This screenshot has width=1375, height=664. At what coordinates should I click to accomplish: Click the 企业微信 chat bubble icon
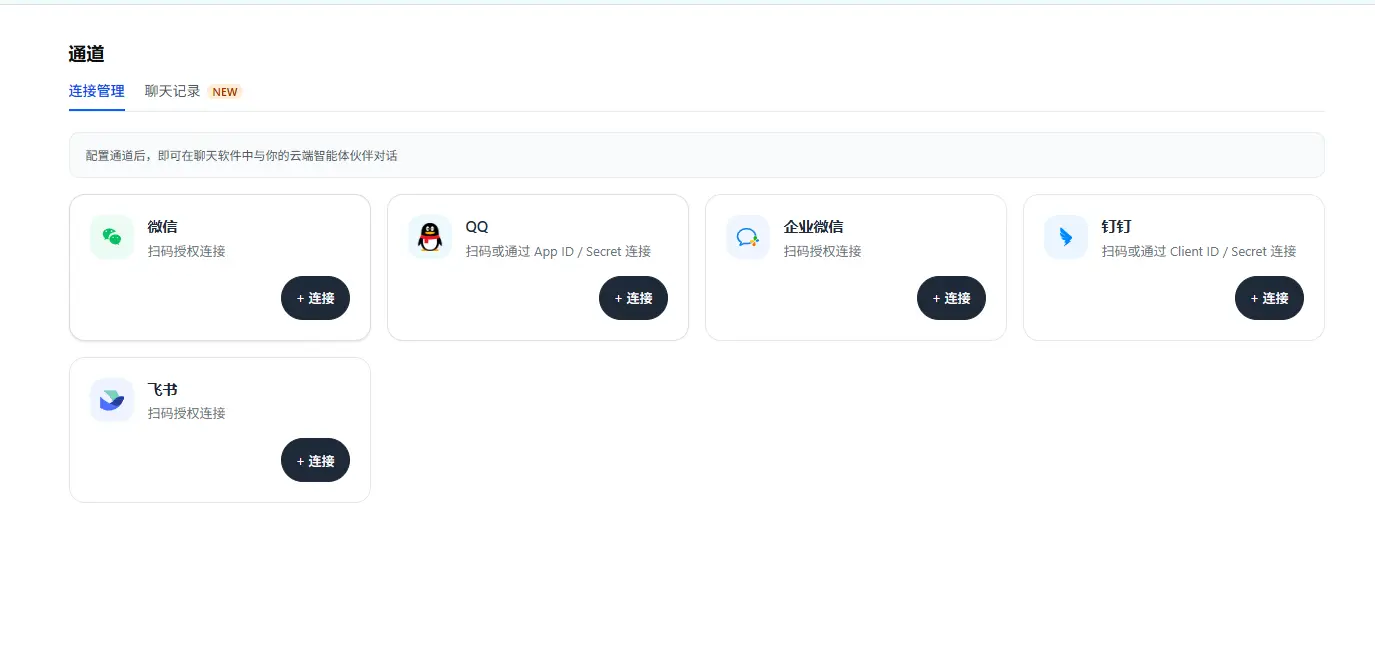tap(748, 237)
